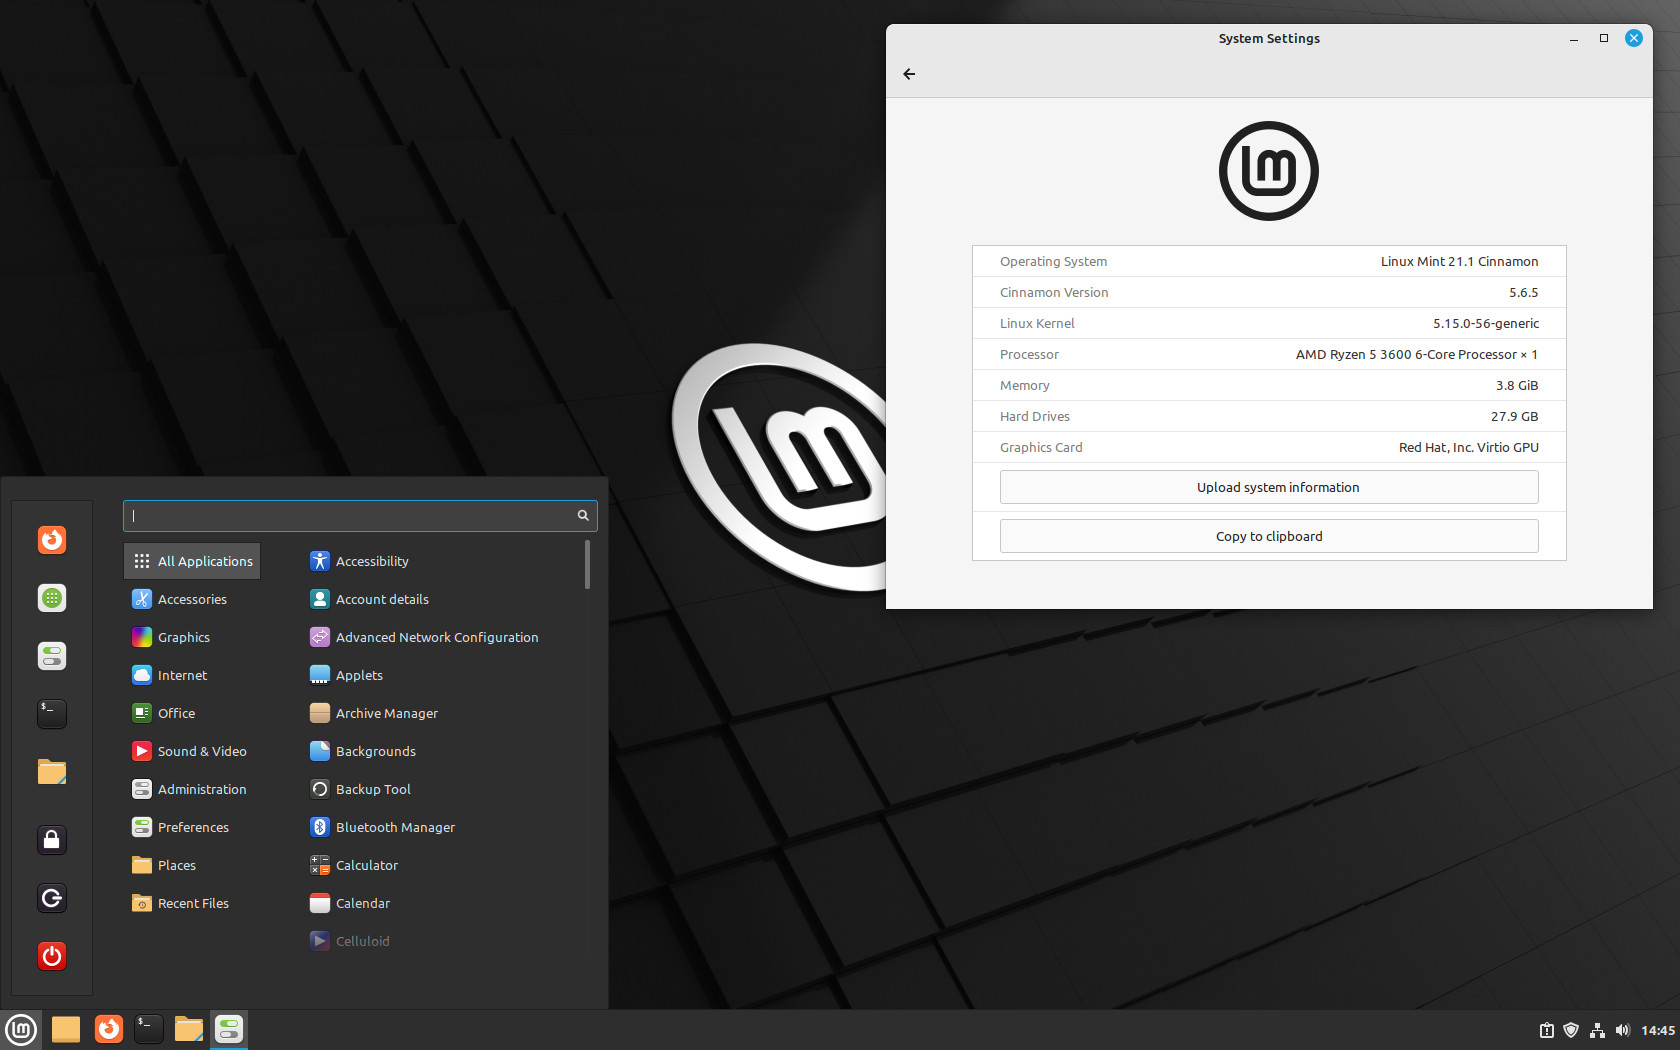This screenshot has width=1680, height=1050.
Task: Click 'Linux Mint 21.1 Cinnamon' value
Action: click(x=1459, y=262)
